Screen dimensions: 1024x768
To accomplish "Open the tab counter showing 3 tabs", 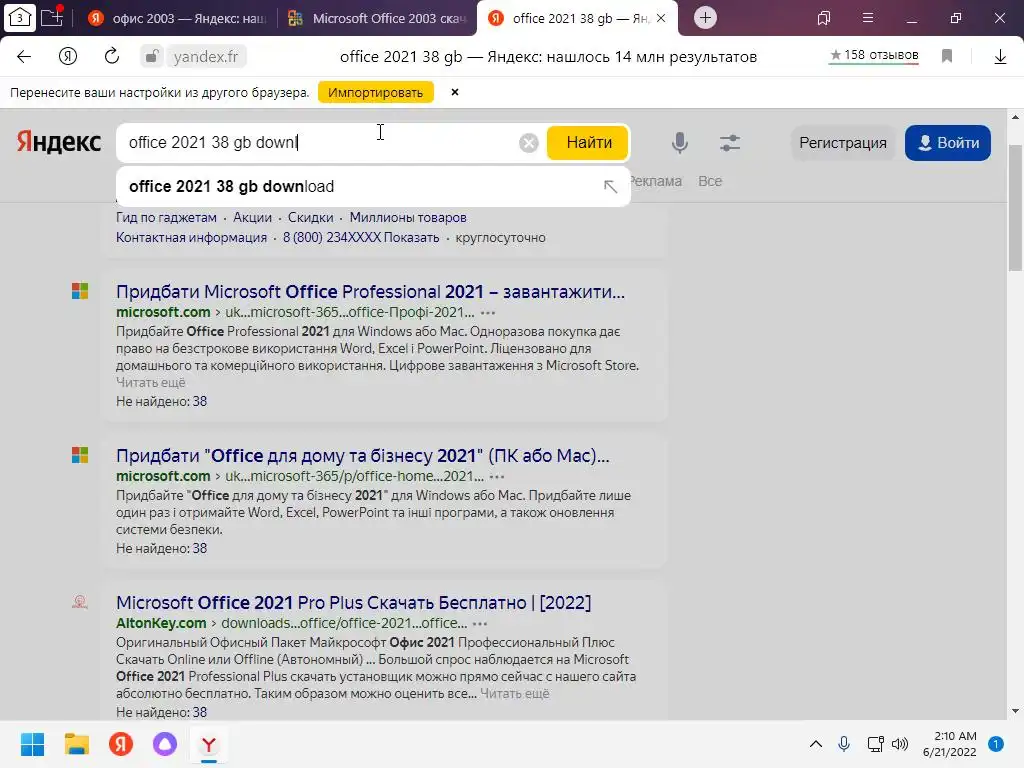I will 20,18.
